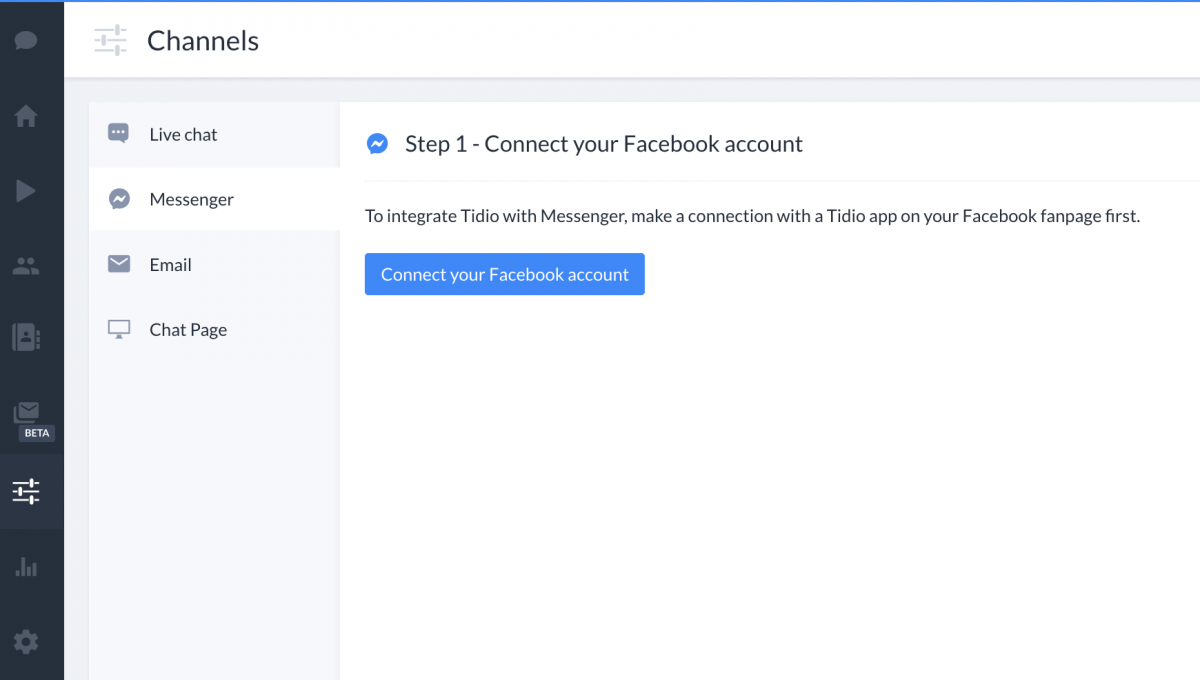Open the settings gear icon
Screen dimensions: 1200x680
26,641
